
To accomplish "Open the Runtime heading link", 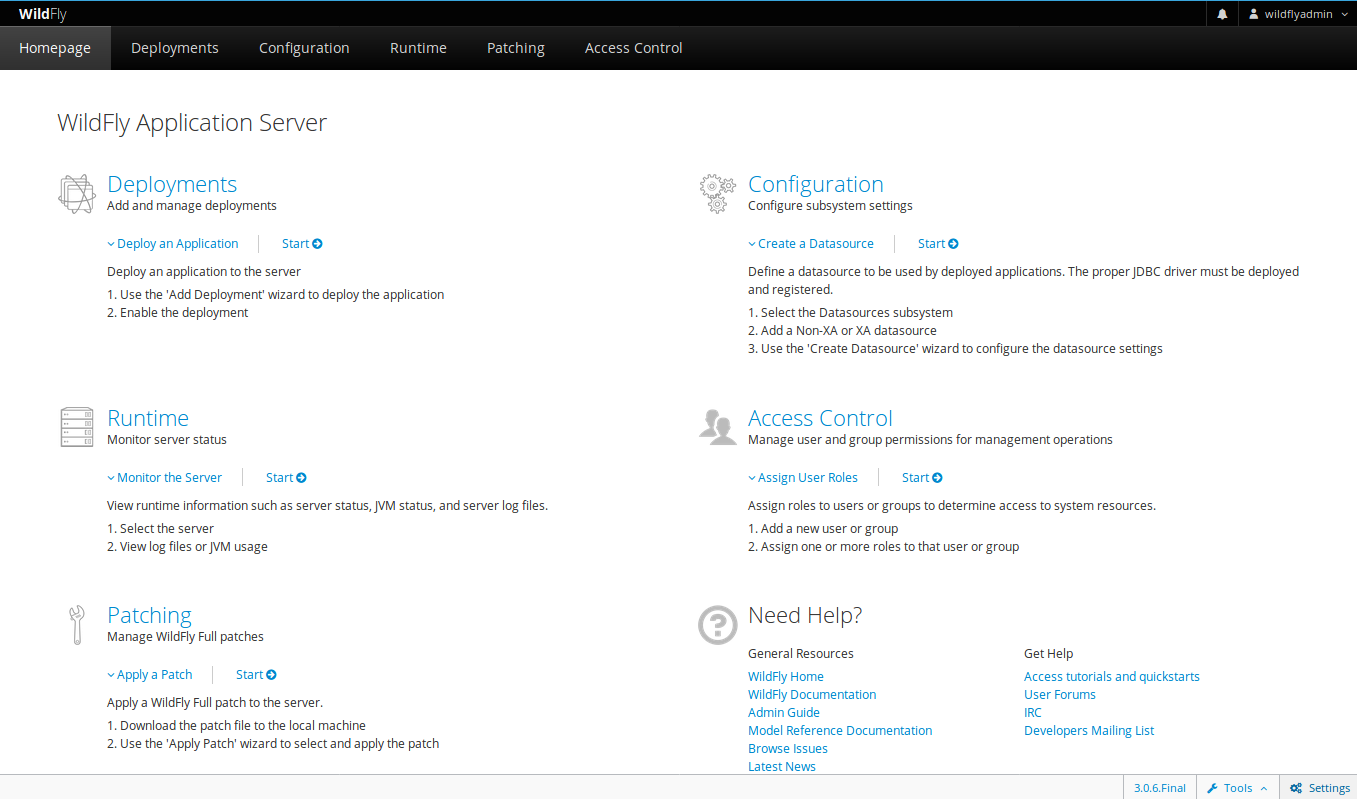I will (x=148, y=418).
